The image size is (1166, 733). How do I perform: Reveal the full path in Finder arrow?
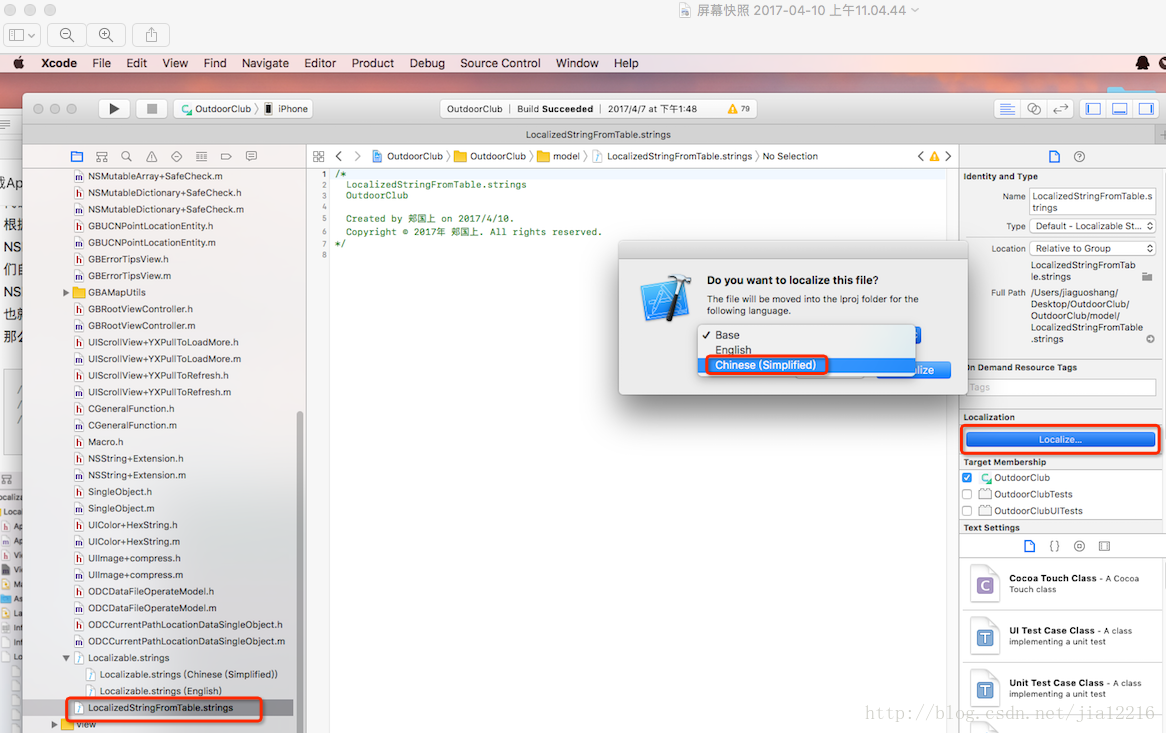point(1150,339)
